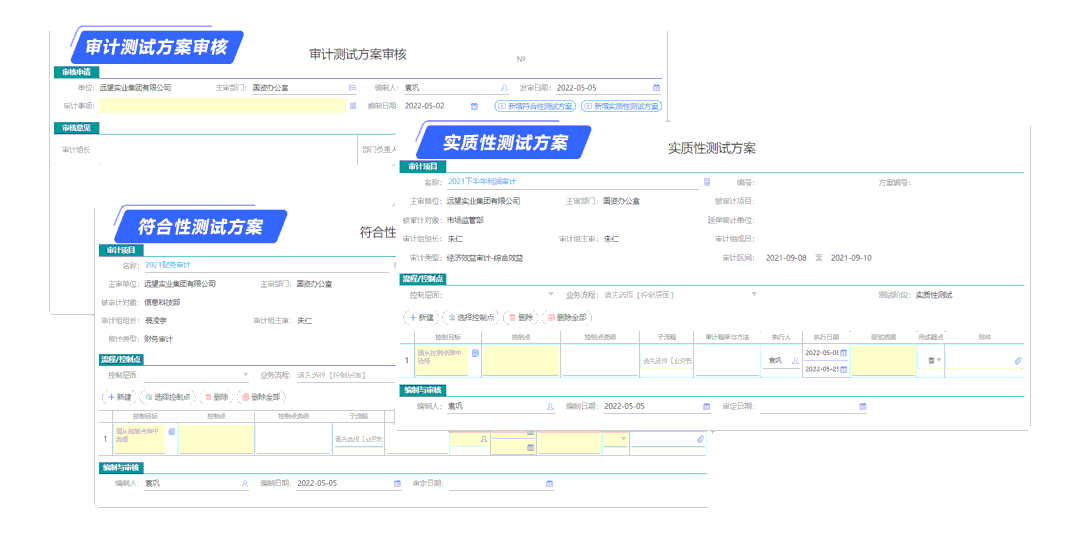Click the 主审部门 国资办公室 selector icon
This screenshot has width=1079, height=538.
352,88
